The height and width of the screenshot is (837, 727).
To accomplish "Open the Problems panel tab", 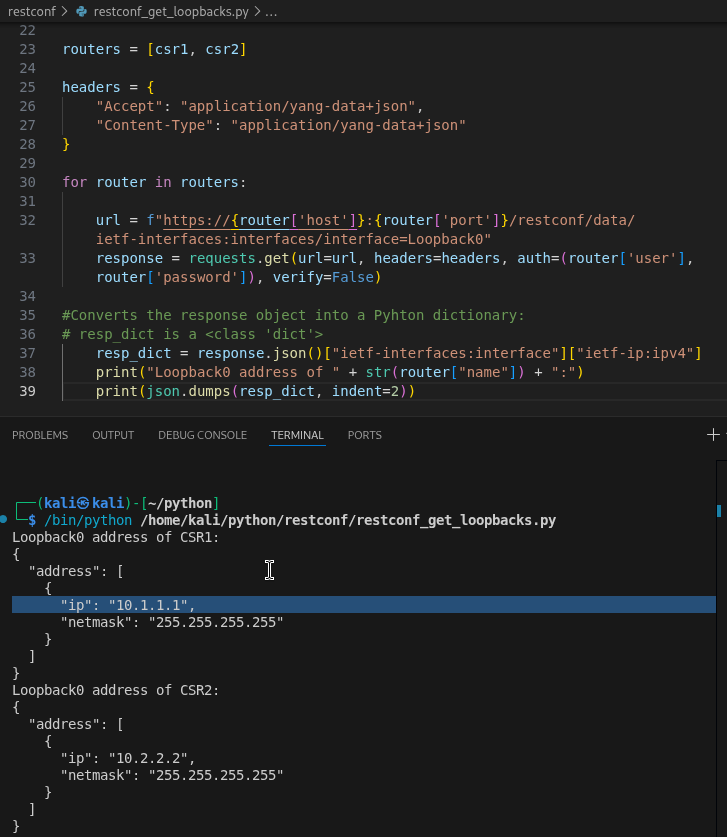I will point(40,435).
